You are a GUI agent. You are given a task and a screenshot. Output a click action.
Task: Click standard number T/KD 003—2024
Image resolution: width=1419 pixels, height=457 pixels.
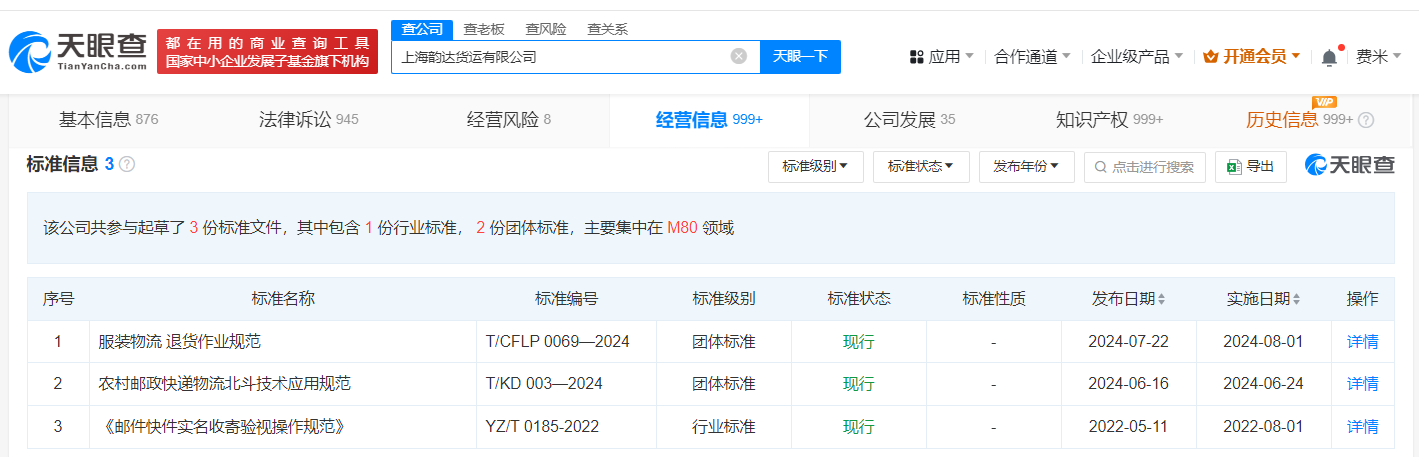click(x=543, y=384)
